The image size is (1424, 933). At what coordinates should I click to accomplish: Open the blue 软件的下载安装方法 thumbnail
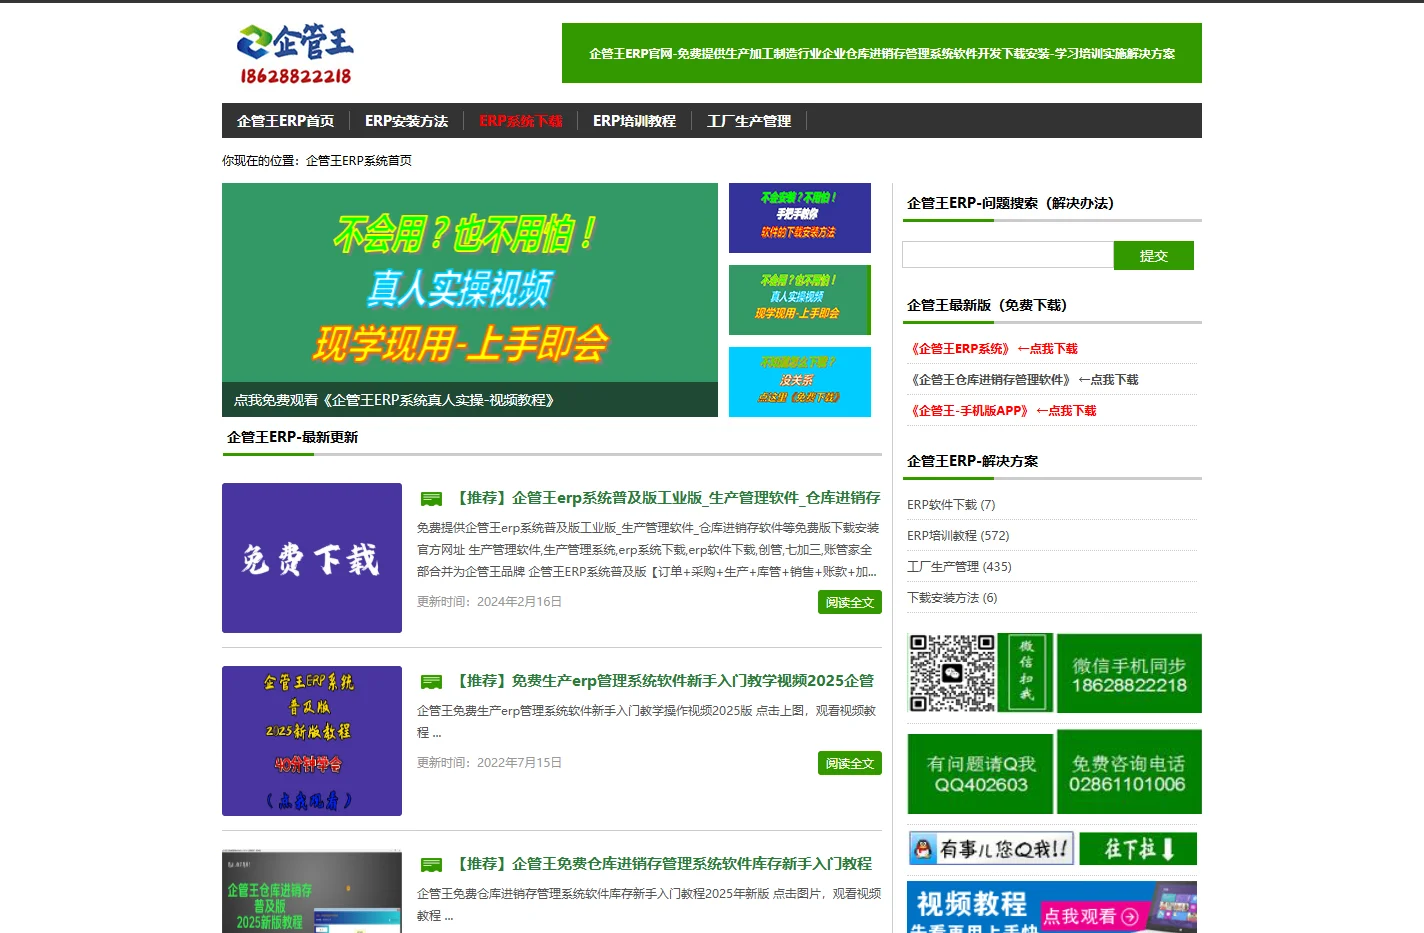[x=800, y=218]
